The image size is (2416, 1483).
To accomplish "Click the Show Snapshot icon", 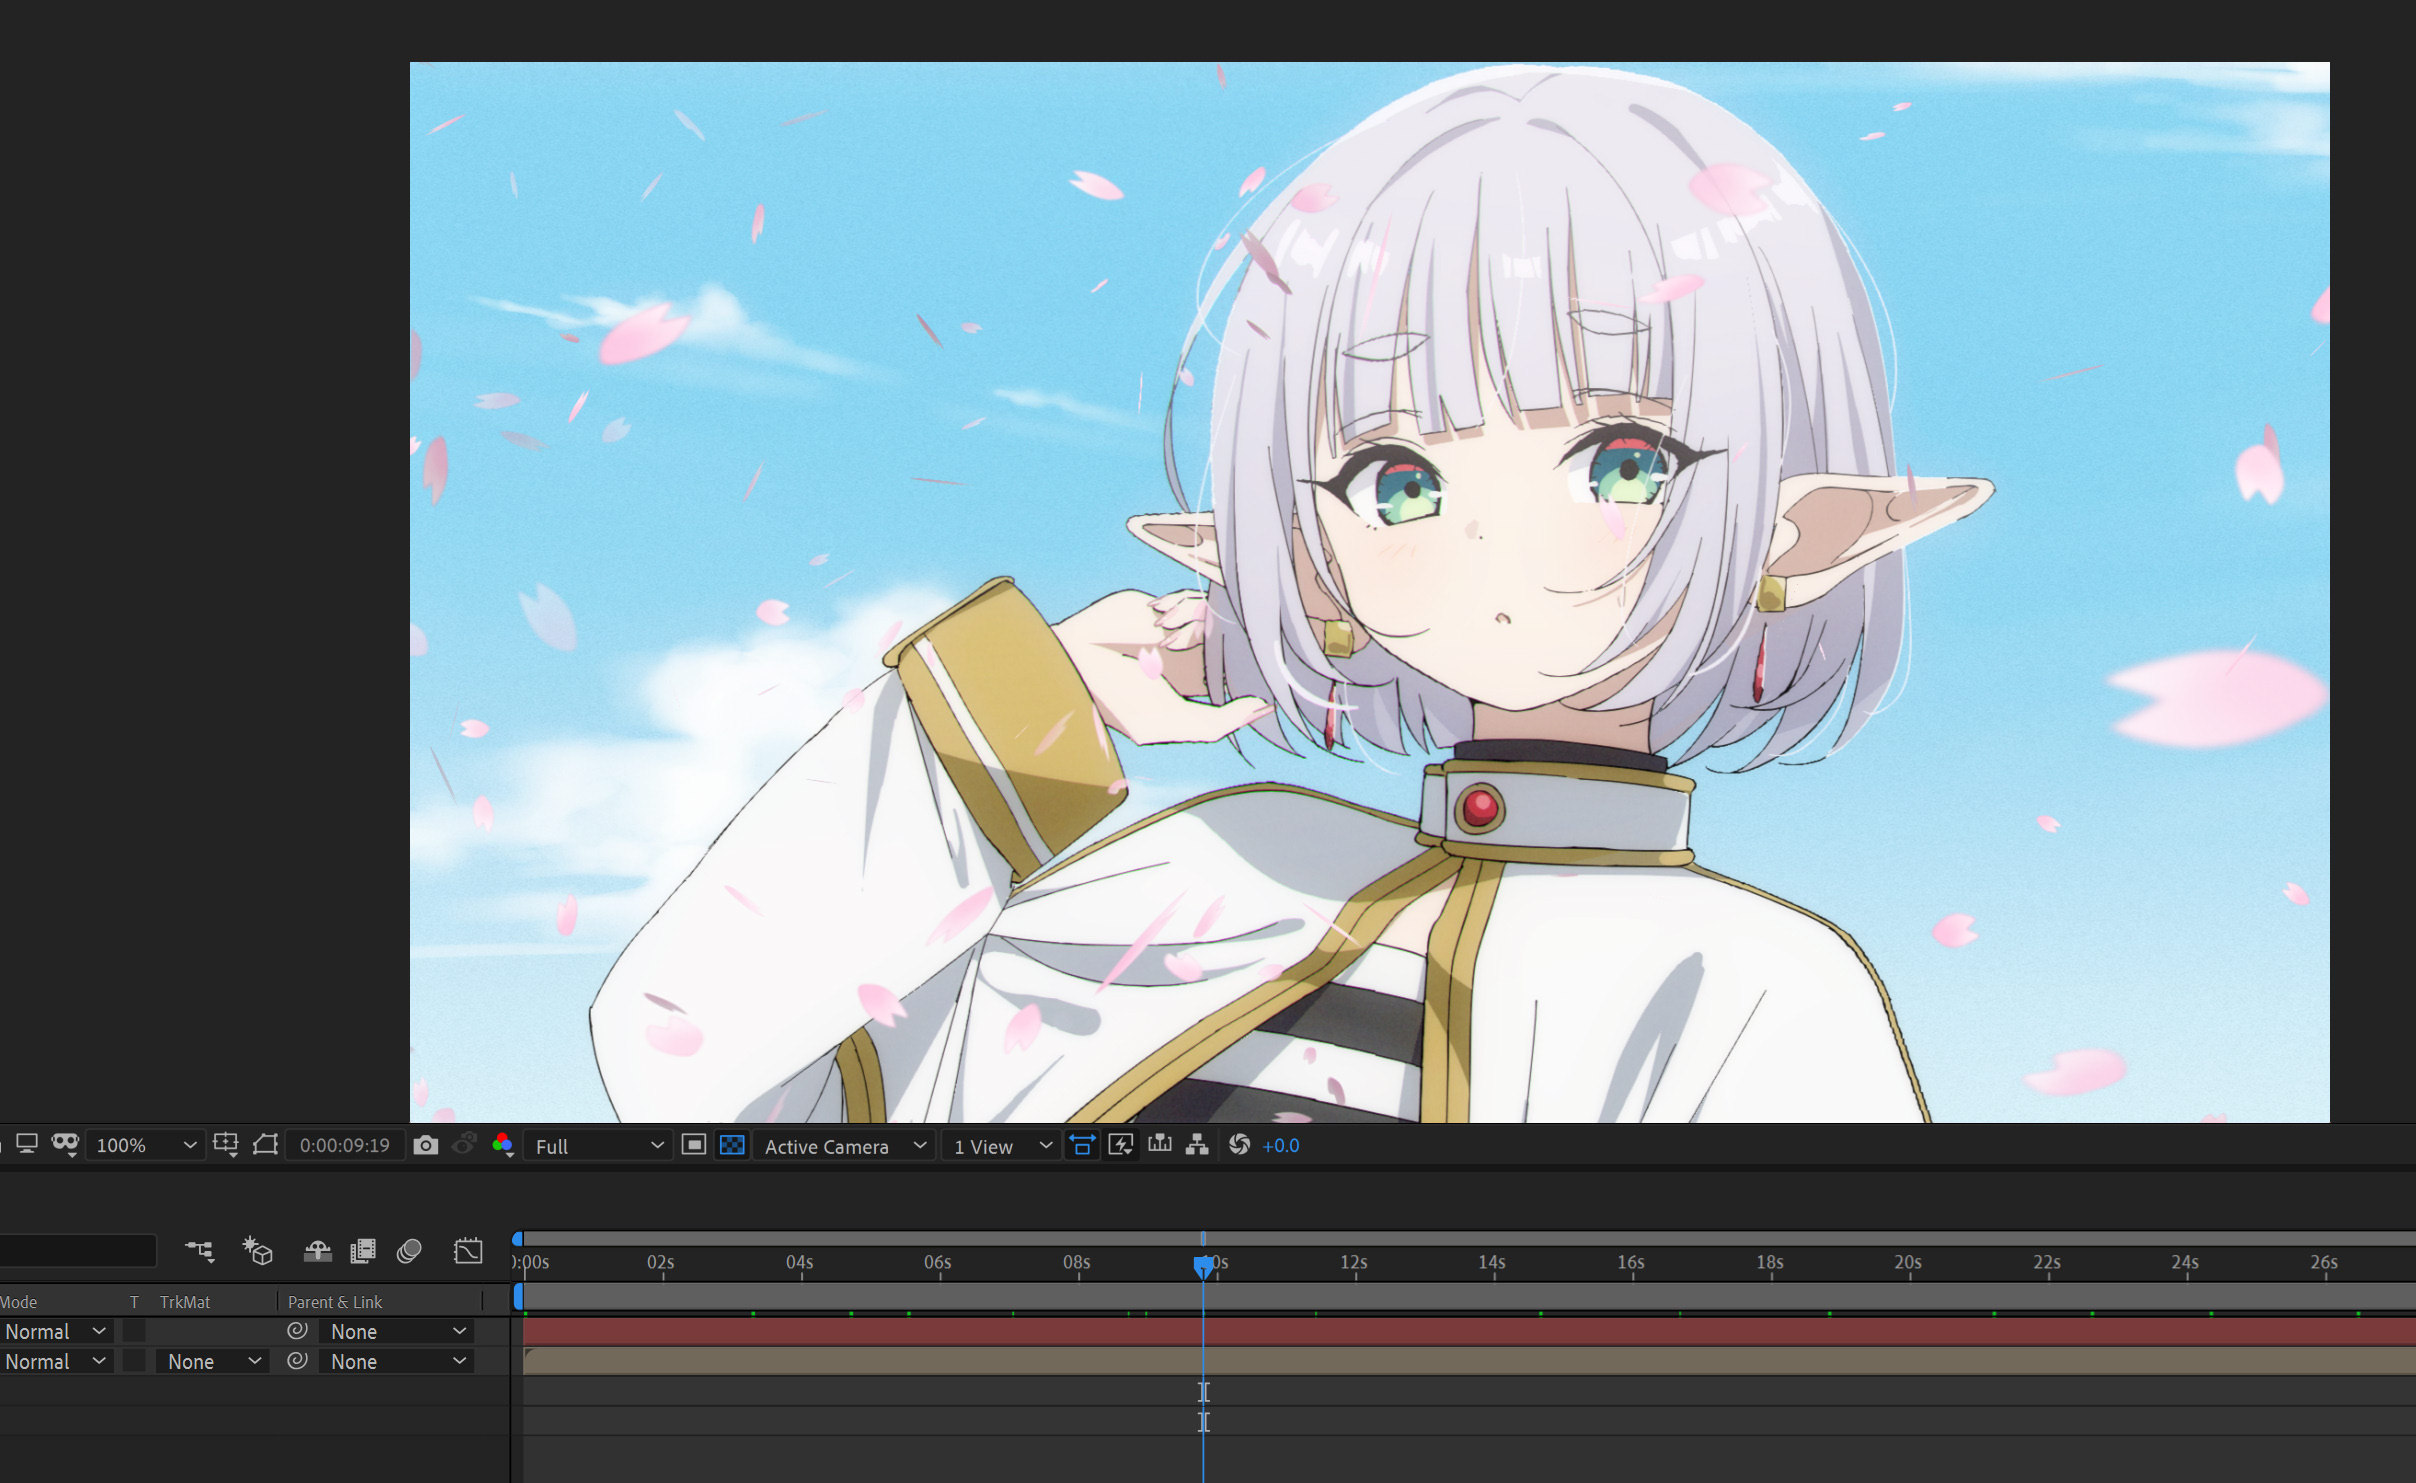I will (x=464, y=1145).
